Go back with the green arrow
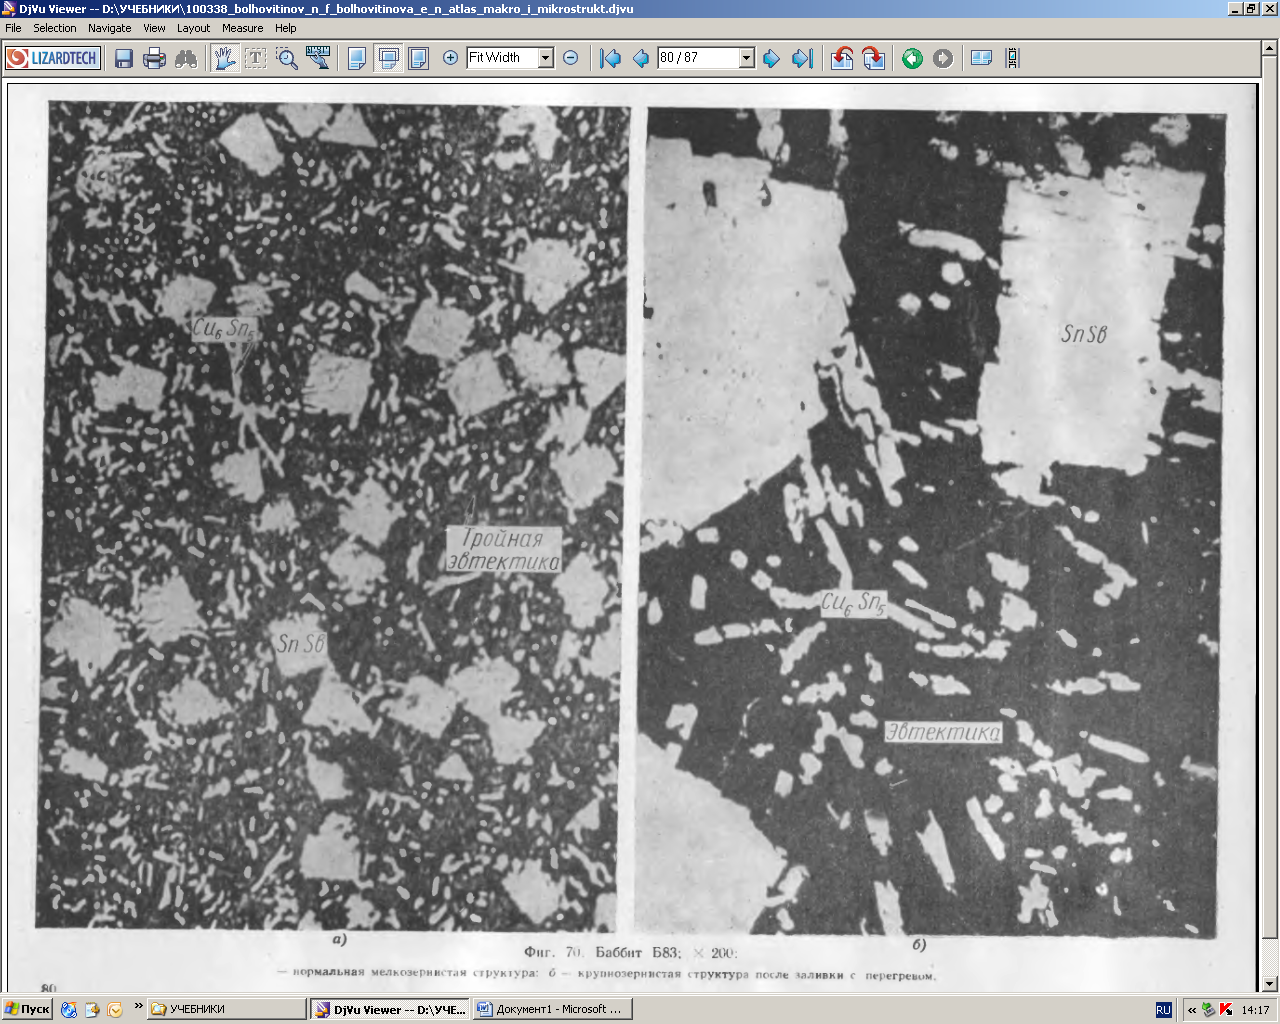Screen dimensions: 1280x1024 tap(912, 58)
